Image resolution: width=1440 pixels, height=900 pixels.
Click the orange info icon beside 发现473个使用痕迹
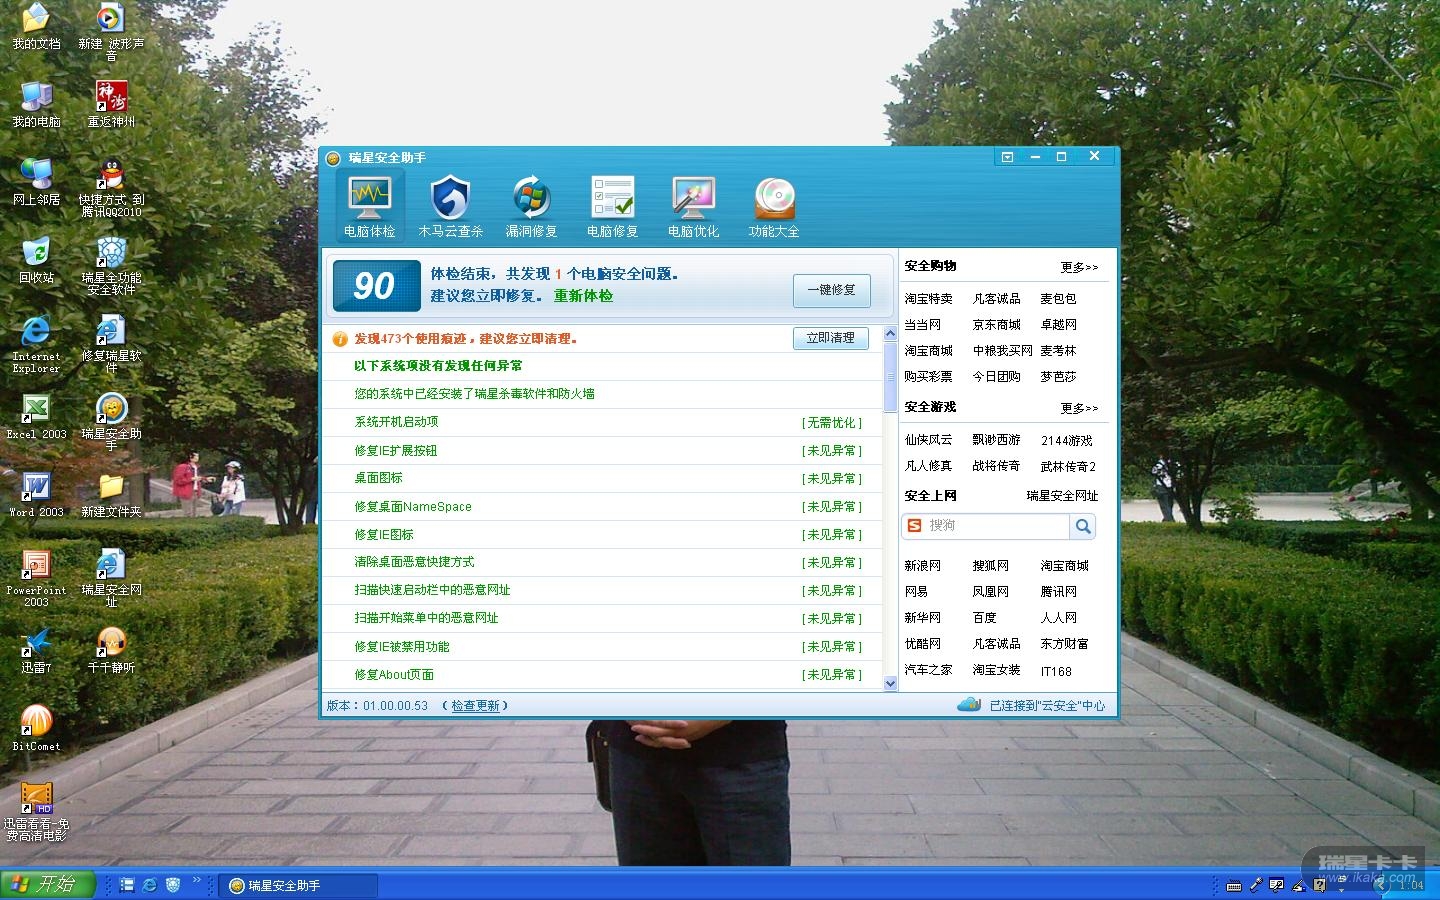click(x=340, y=339)
